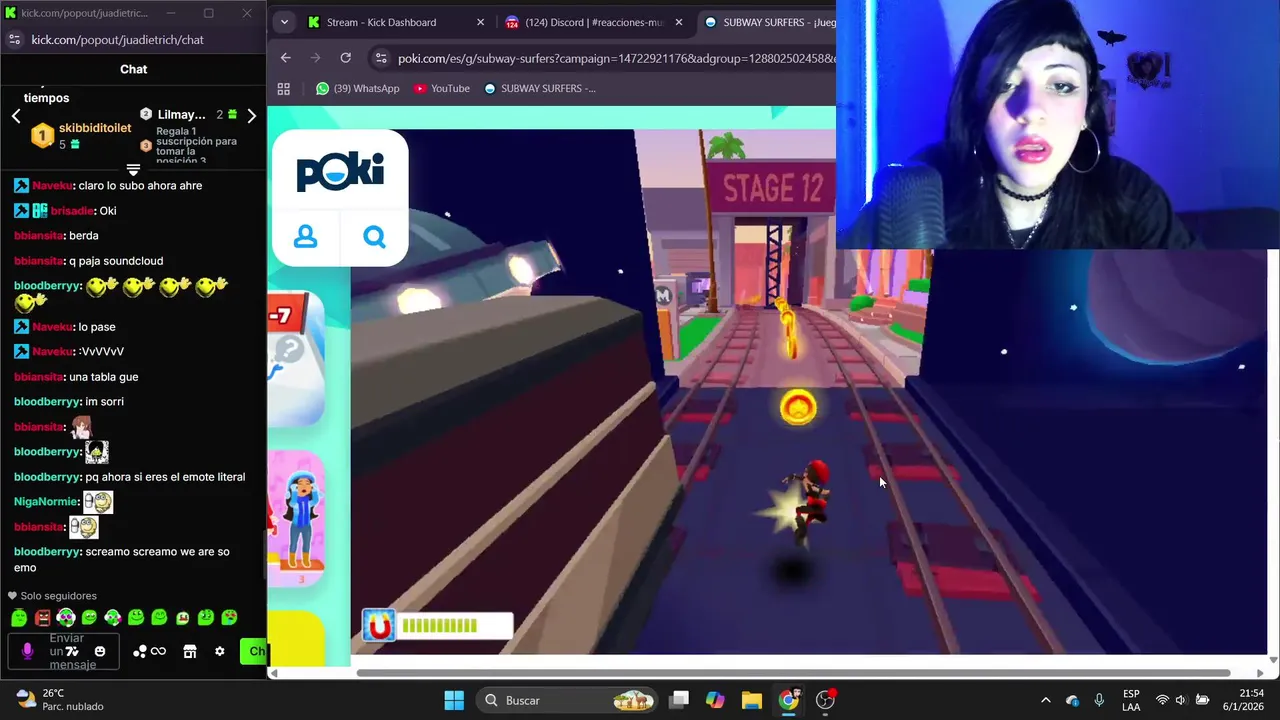Close the Kick Dashboard tab
The width and height of the screenshot is (1280, 720).
click(x=480, y=22)
